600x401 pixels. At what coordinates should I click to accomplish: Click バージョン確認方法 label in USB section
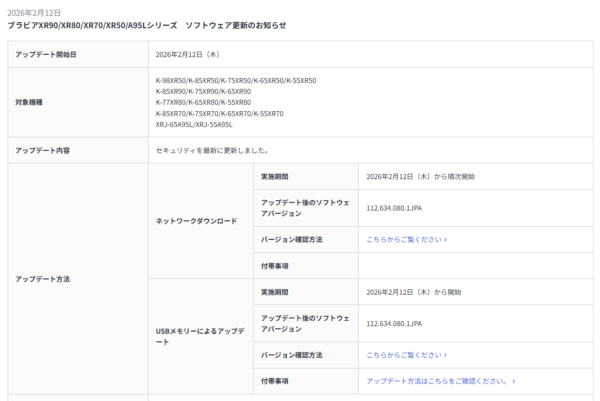(292, 355)
